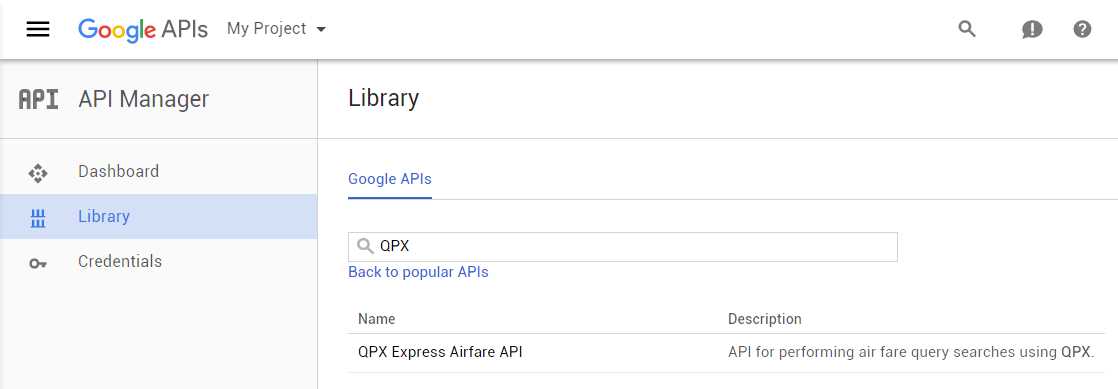Select Library in the sidebar
Viewport: 1118px width, 389px height.
pyautogui.click(x=158, y=217)
